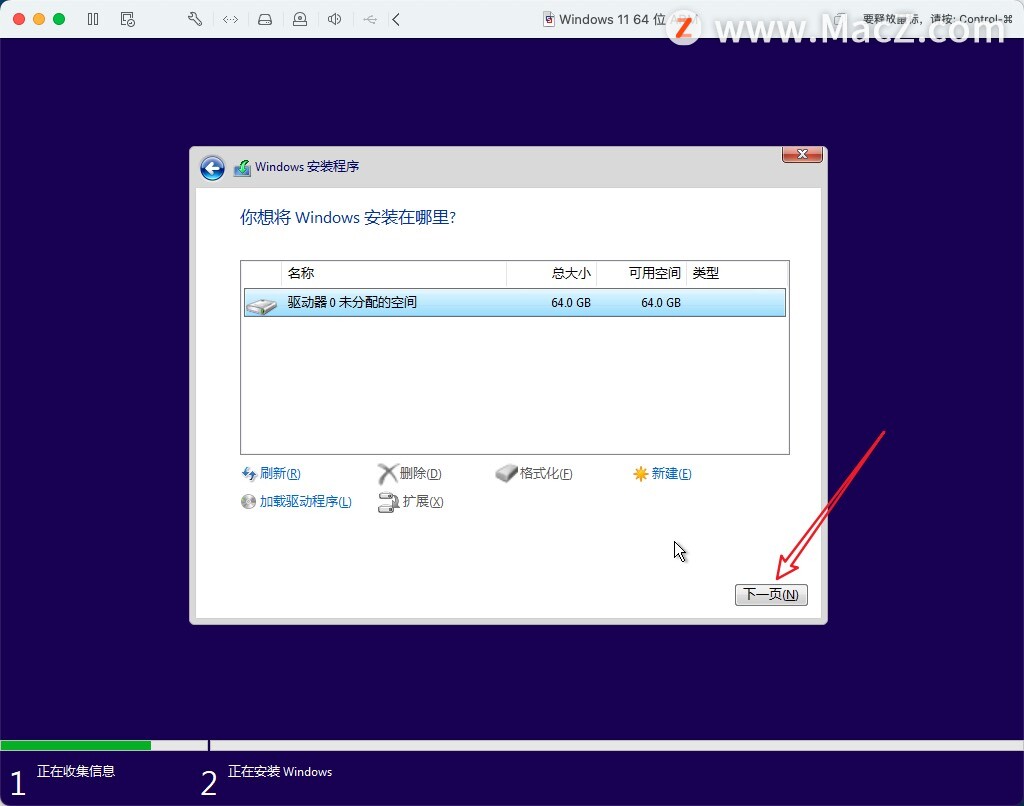Open the hard disk device icon
Viewport: 1024px width, 806px height.
coord(264,20)
